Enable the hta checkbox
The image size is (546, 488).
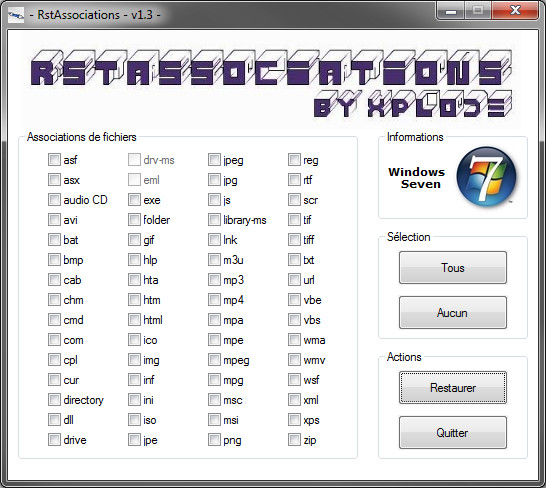click(134, 280)
